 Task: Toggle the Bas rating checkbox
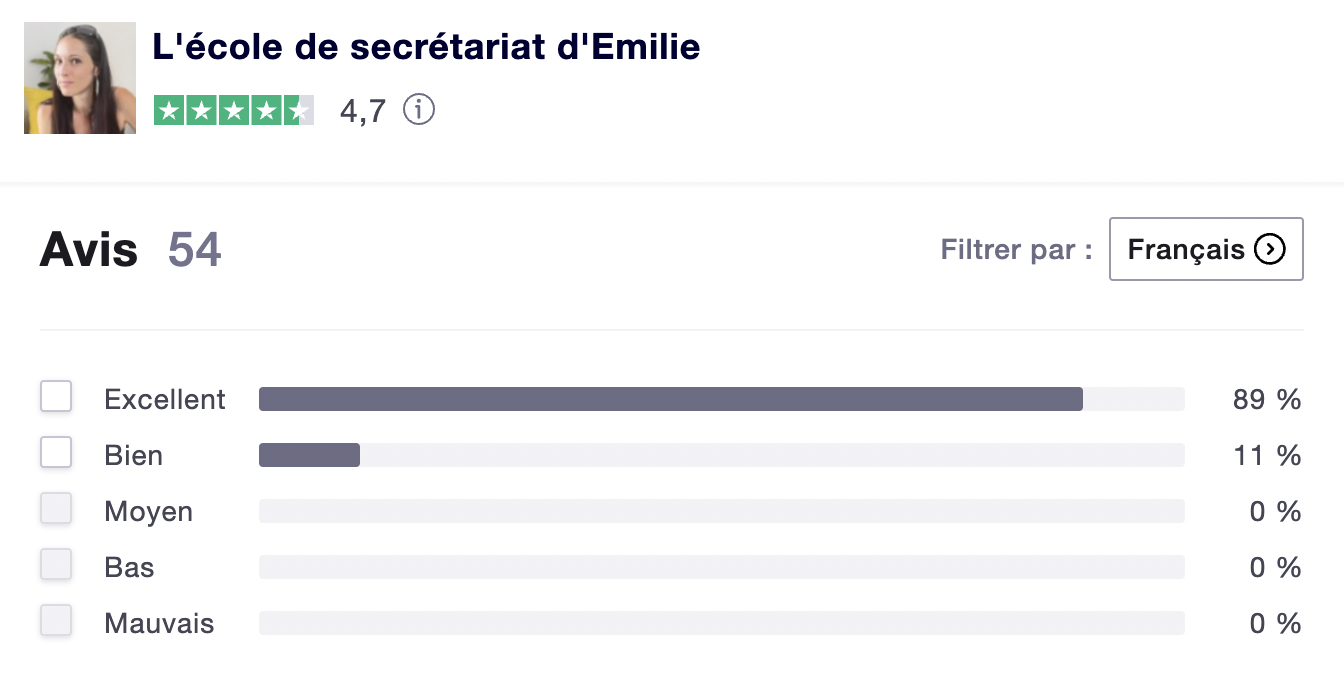coord(56,565)
